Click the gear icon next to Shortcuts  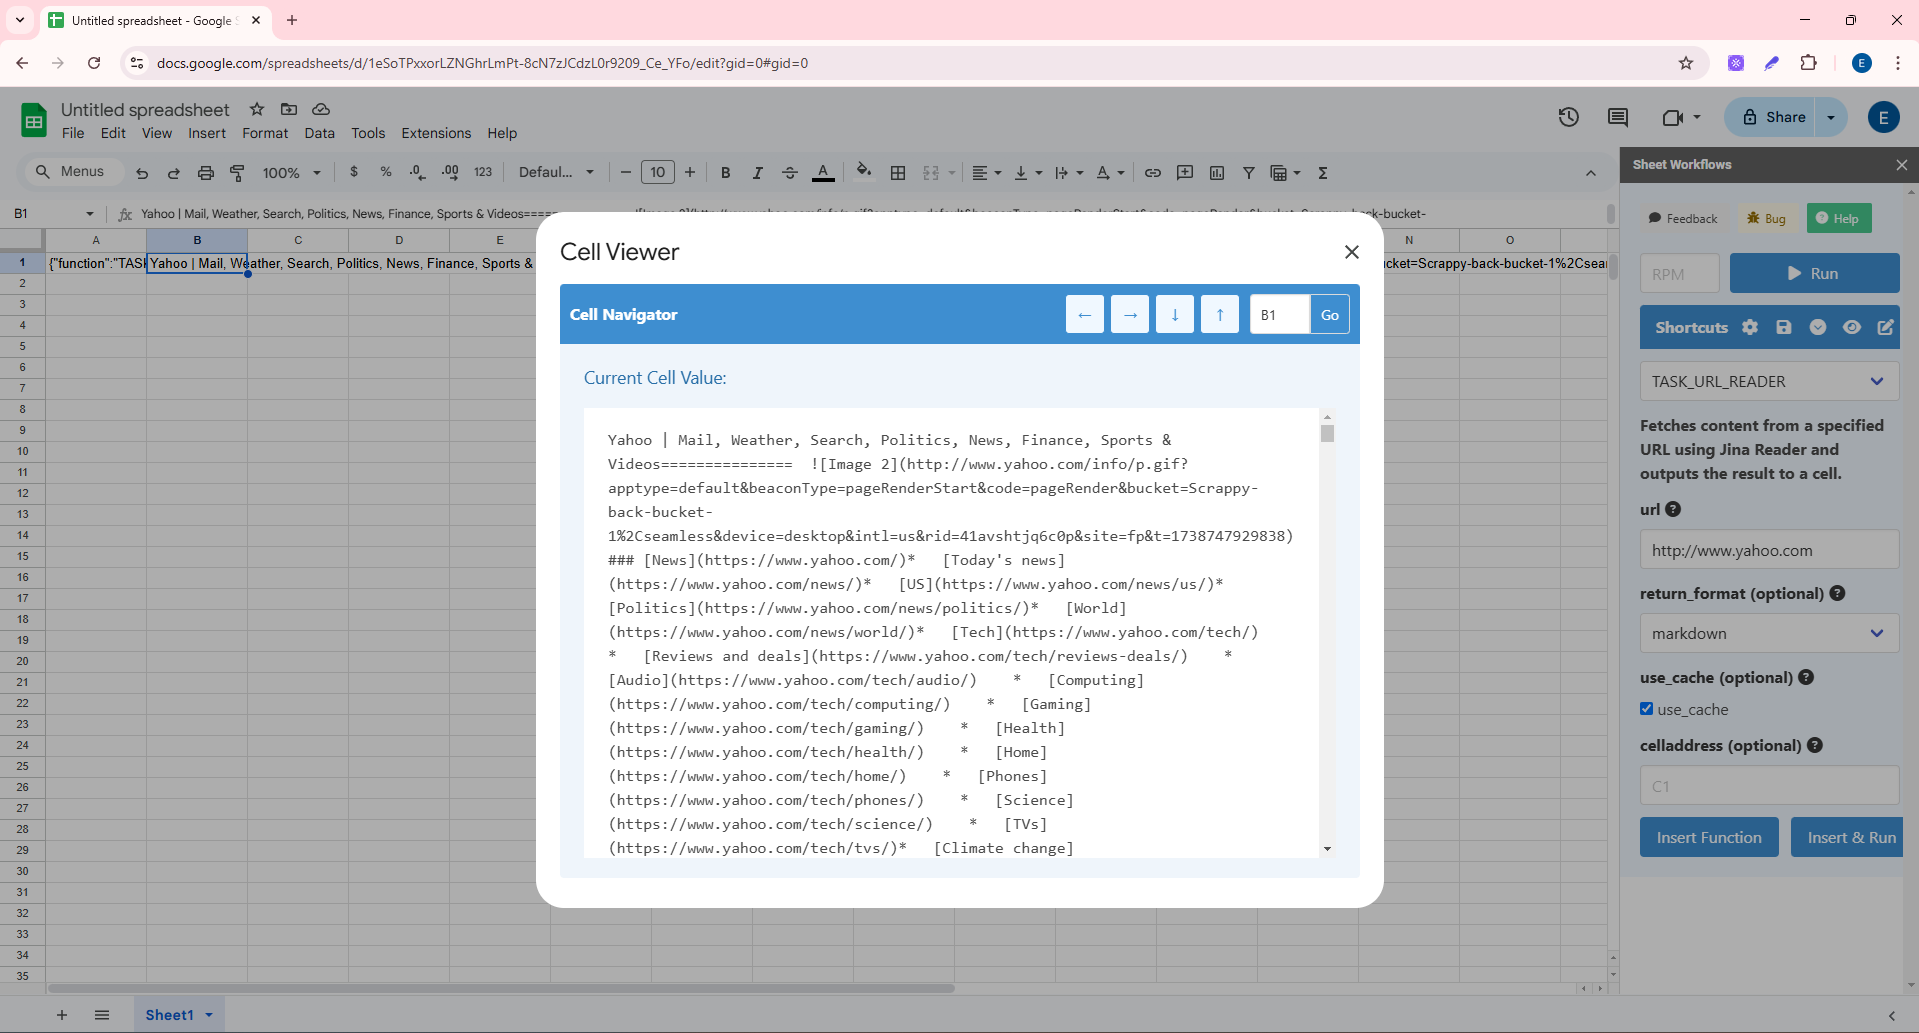(1749, 327)
